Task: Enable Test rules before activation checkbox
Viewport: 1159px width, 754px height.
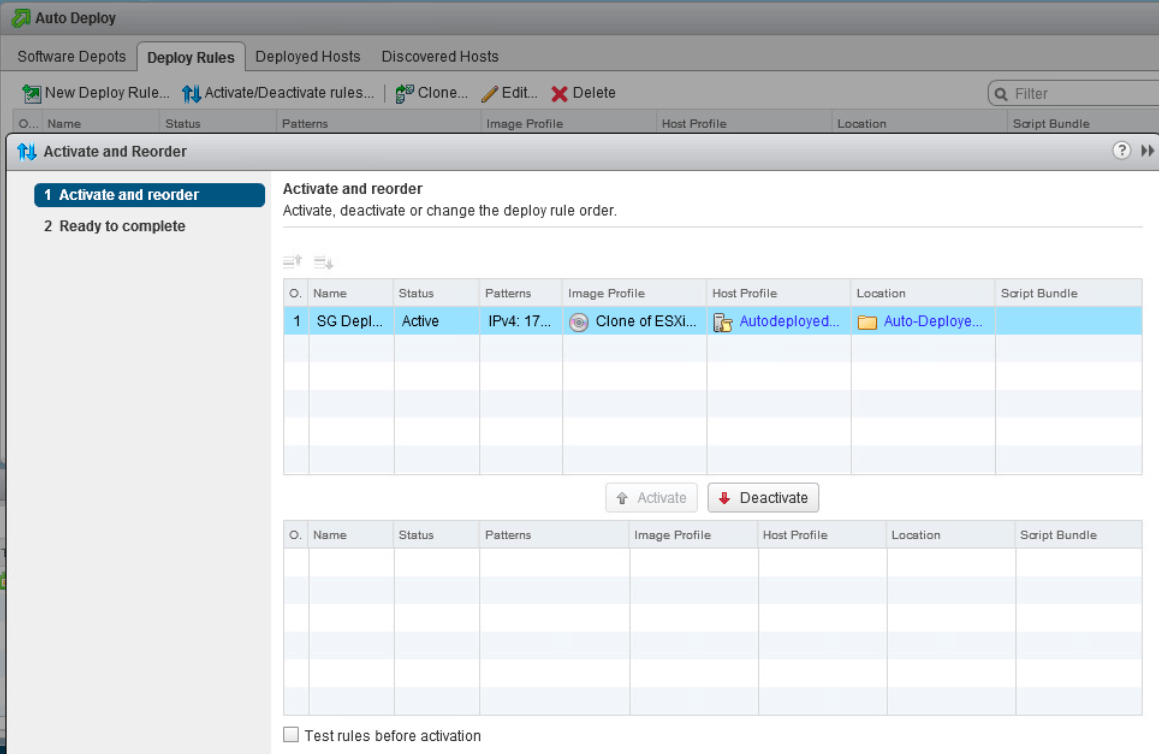Action: pyautogui.click(x=291, y=735)
